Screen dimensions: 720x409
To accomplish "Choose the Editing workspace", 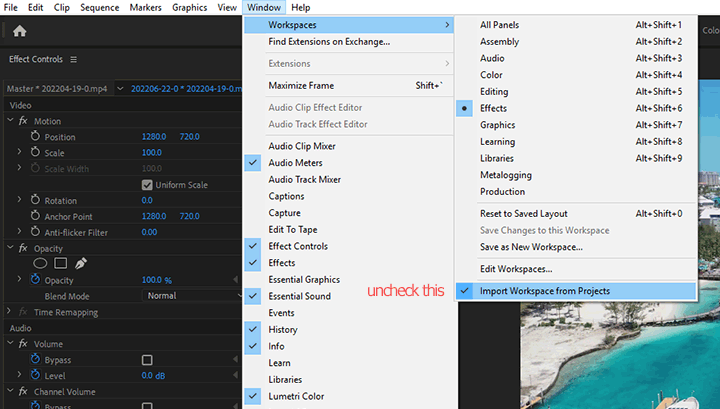I will coord(496,91).
